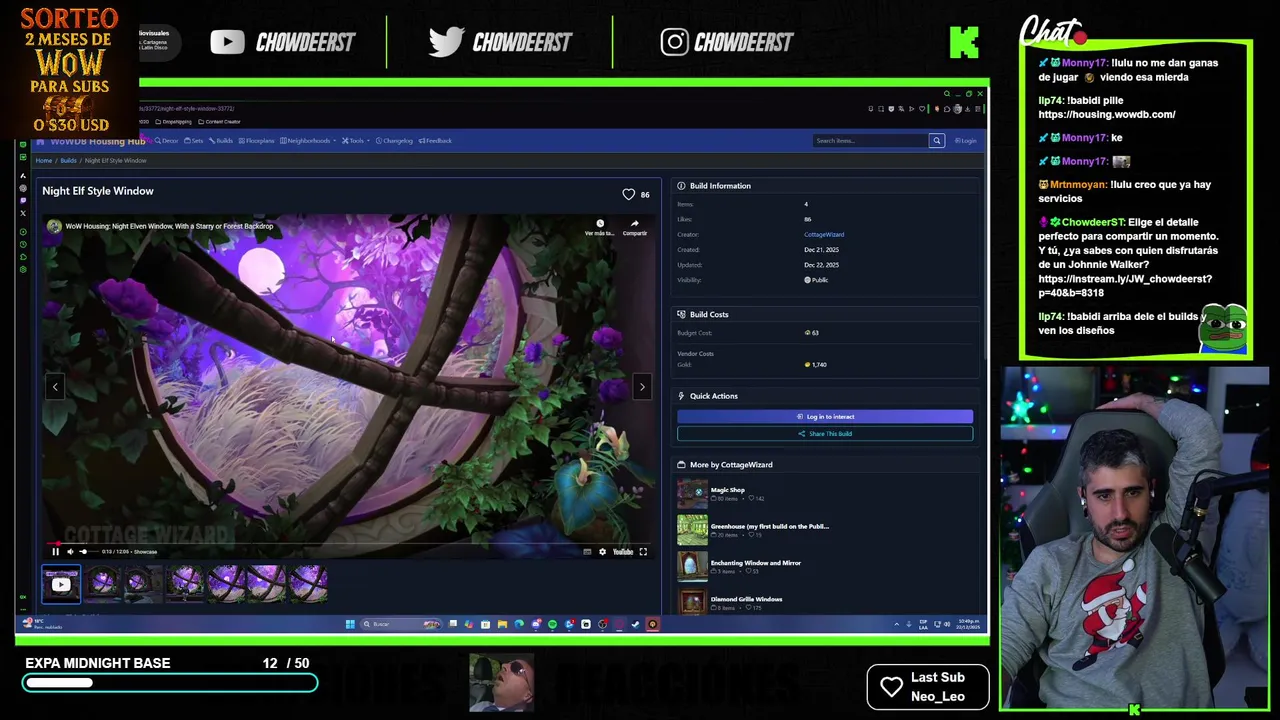Like the build with the heart icon
Screen dimensions: 1280x720
tap(629, 194)
